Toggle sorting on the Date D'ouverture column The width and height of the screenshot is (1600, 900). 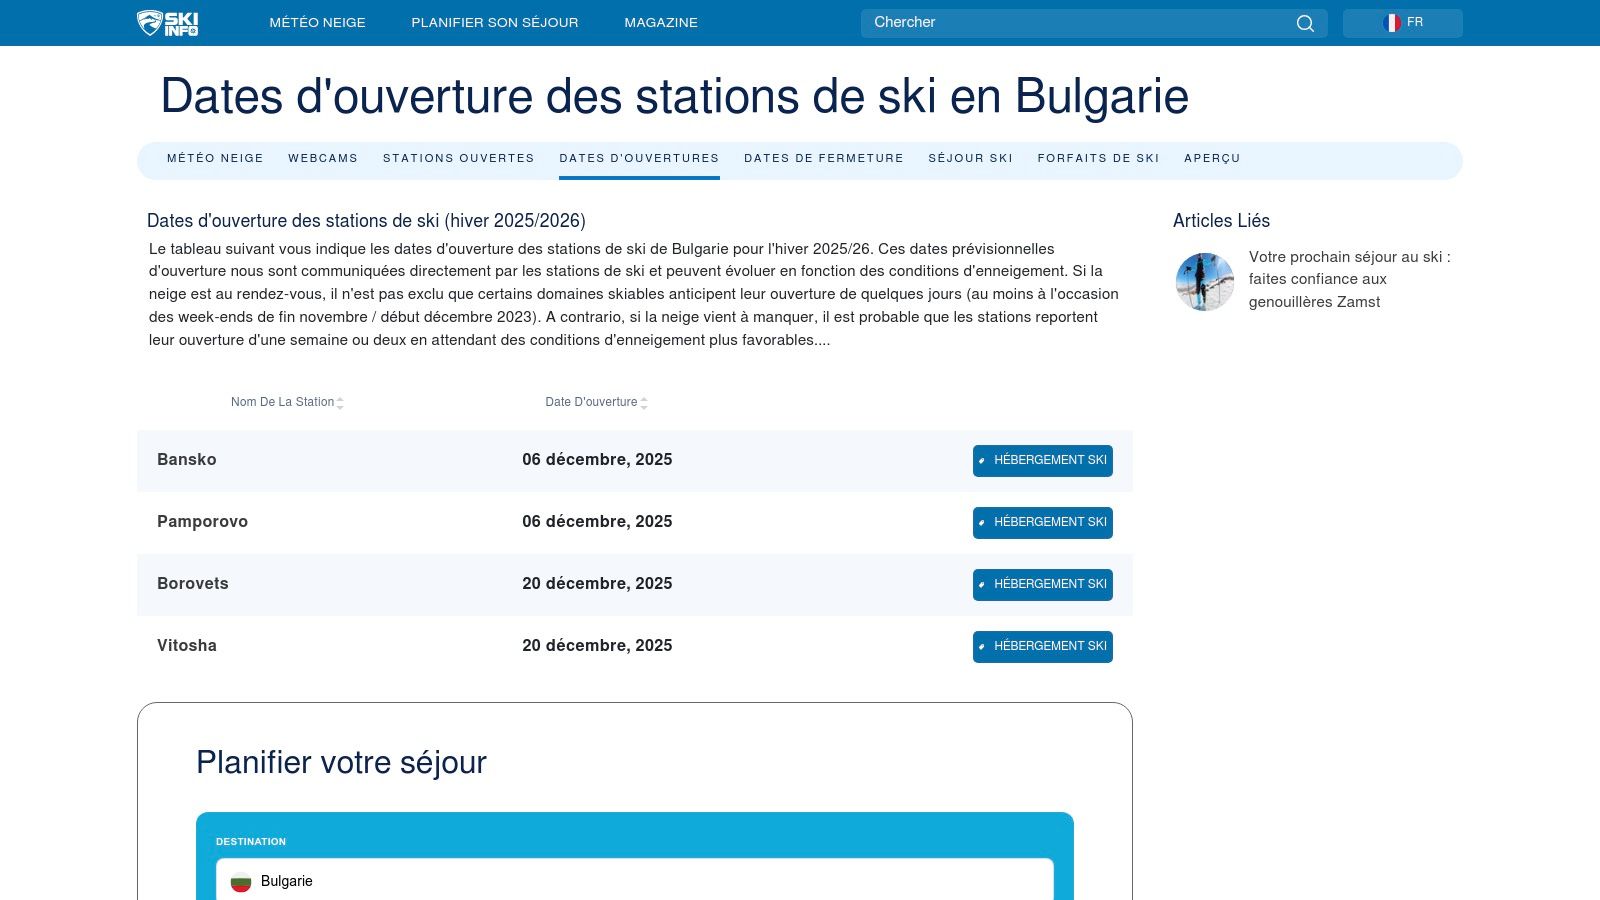coord(646,402)
